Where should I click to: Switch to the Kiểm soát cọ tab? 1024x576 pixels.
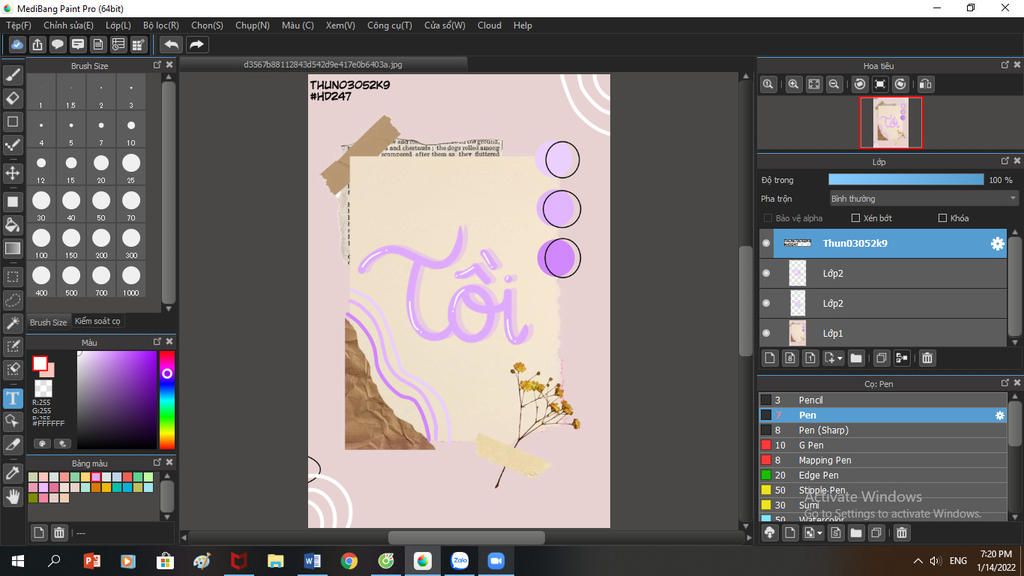point(97,321)
